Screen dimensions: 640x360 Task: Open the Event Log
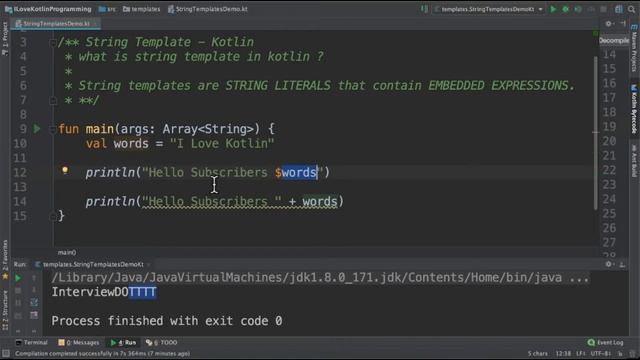[605, 342]
